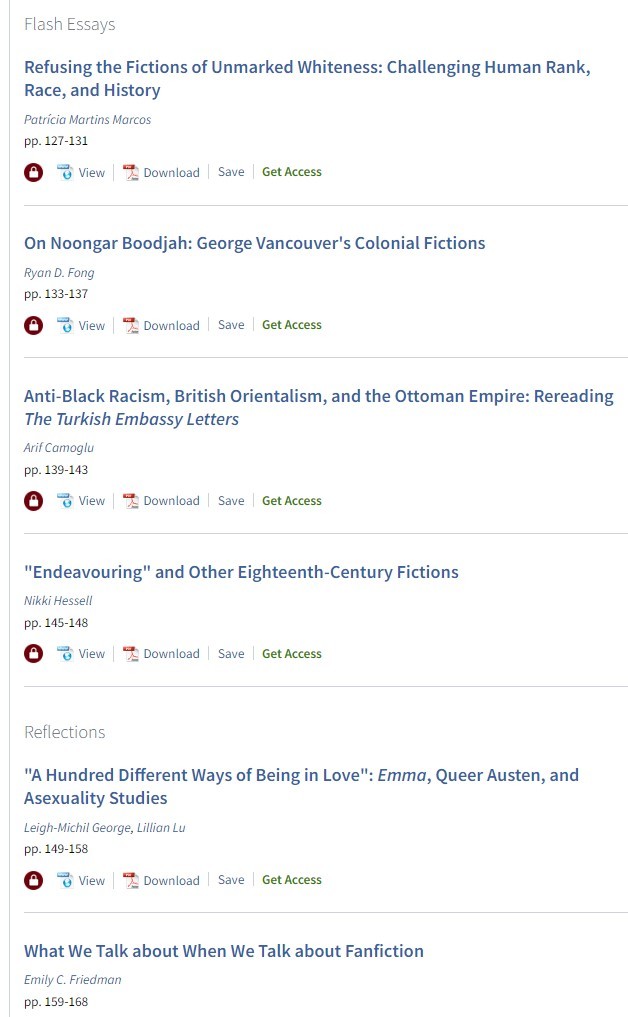This screenshot has width=628, height=1017.
Task: Open "What We Talk about When We Talk about Fanfiction"
Action: 224,951
